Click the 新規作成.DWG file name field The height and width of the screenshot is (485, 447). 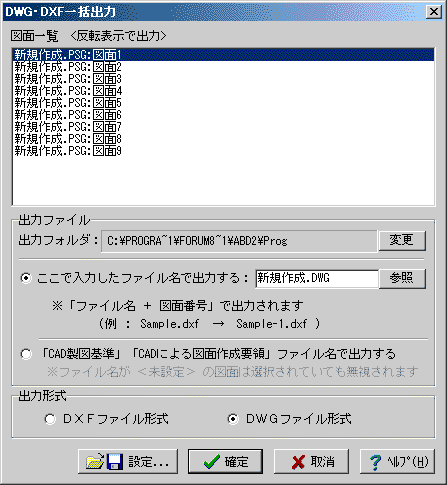(x=317, y=278)
